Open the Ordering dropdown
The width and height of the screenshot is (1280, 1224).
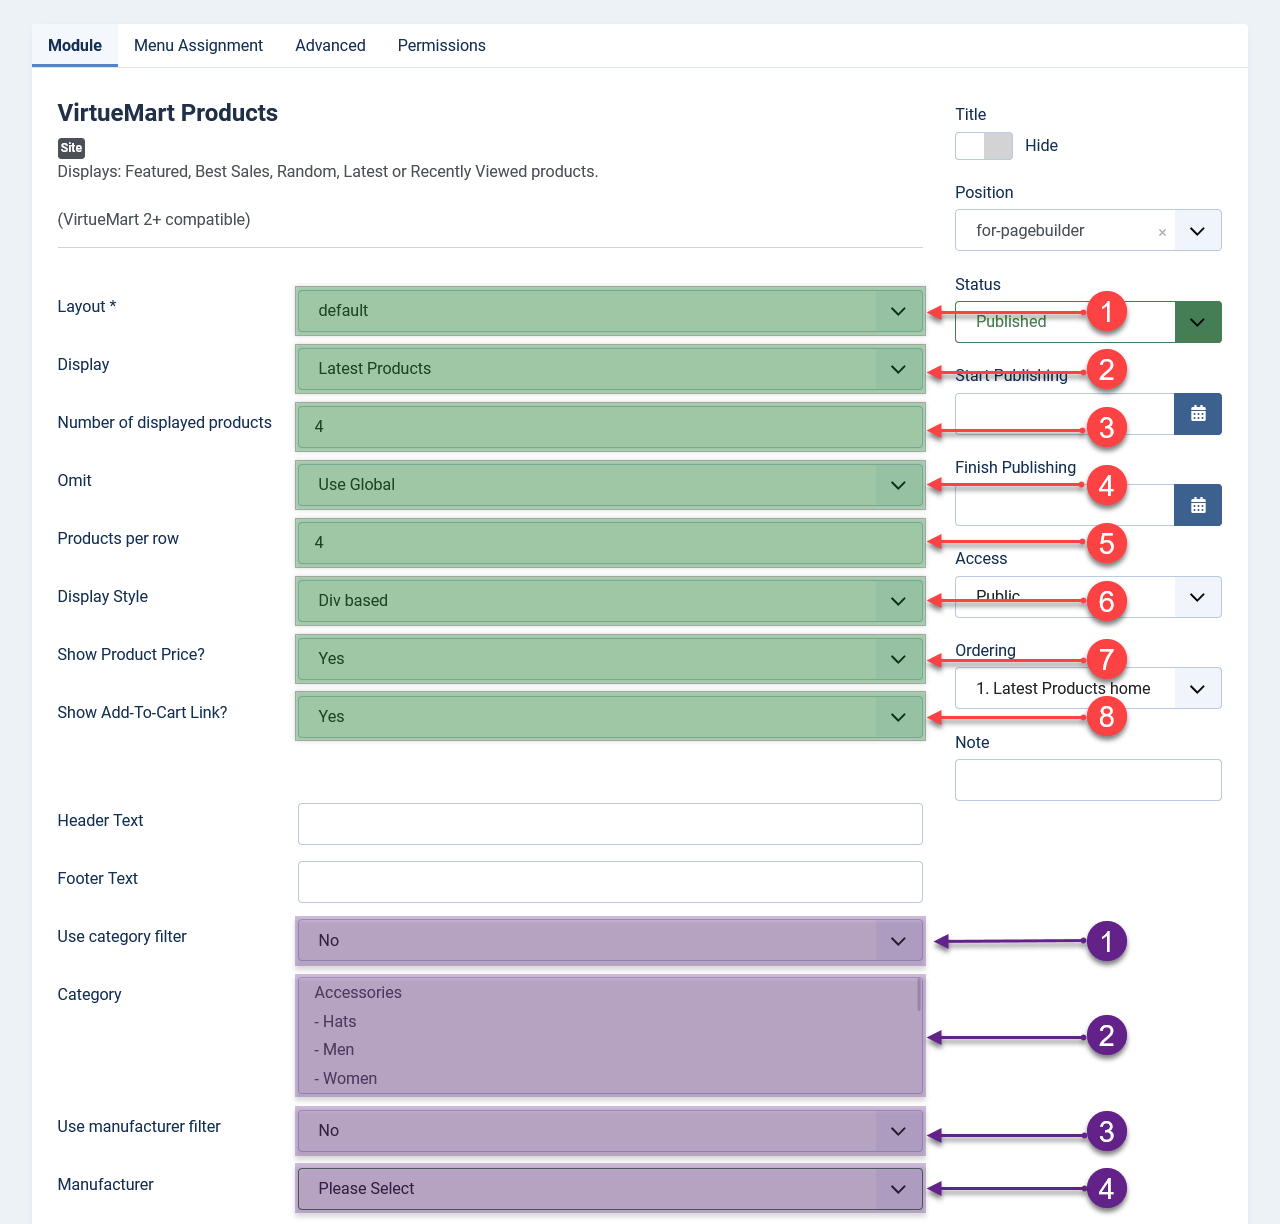coord(1088,688)
